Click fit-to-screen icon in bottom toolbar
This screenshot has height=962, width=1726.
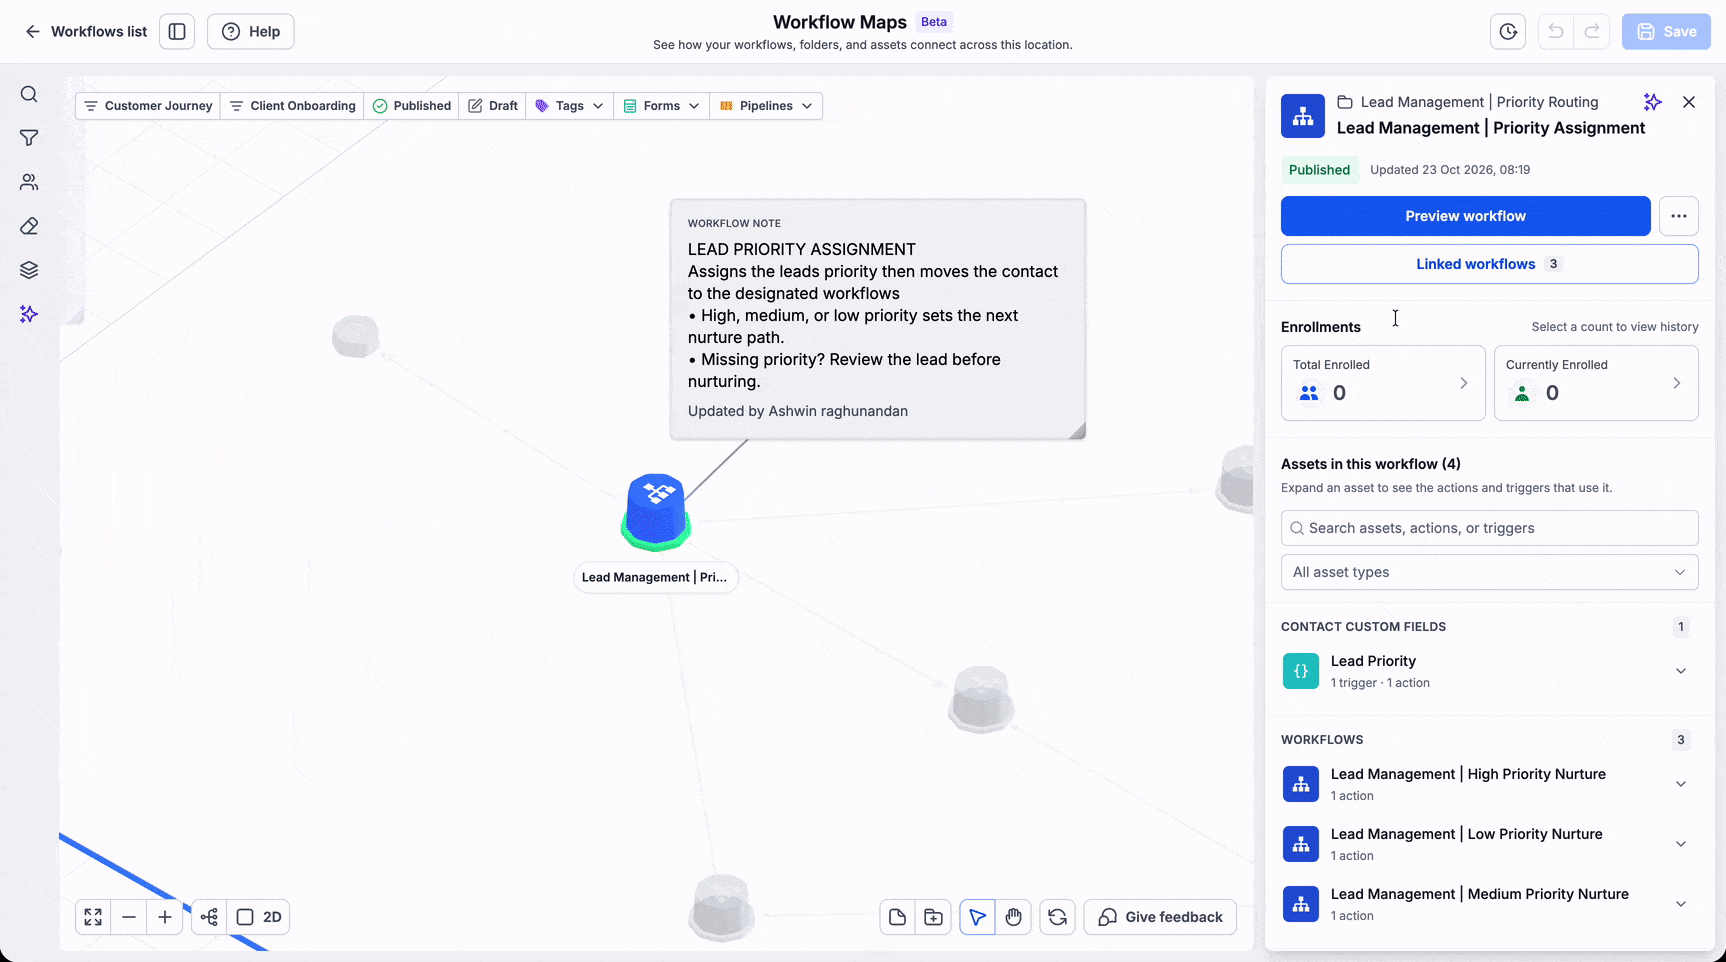coord(93,917)
